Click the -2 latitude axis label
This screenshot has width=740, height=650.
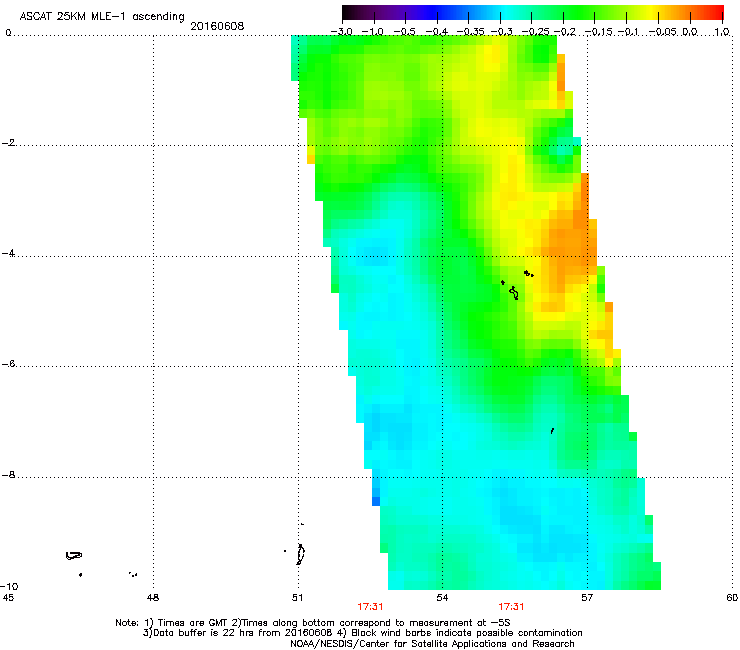click(9, 143)
